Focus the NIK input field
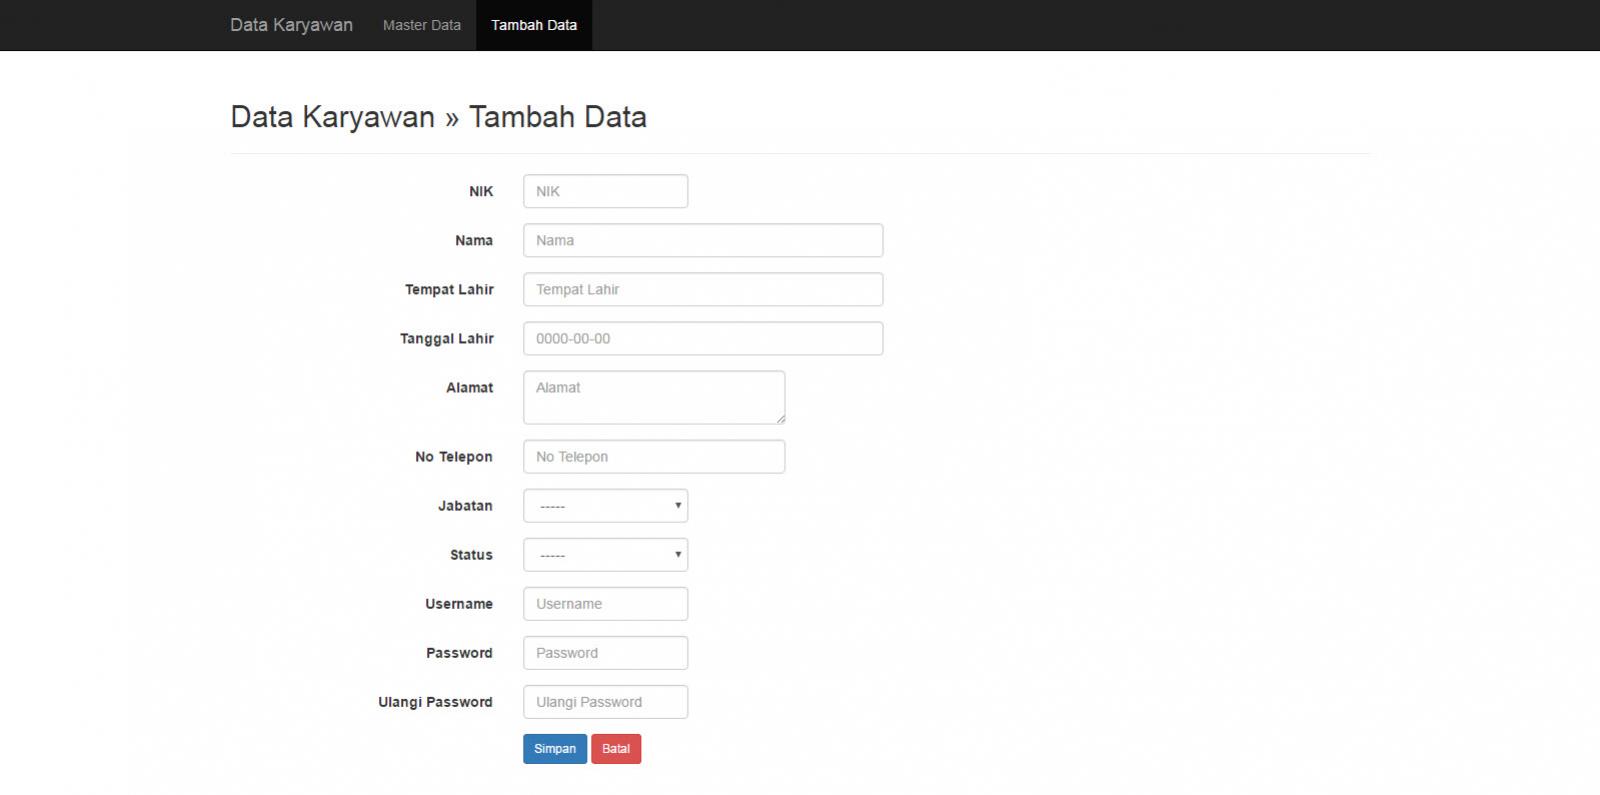Screen dimensions: 1600x795 [605, 191]
